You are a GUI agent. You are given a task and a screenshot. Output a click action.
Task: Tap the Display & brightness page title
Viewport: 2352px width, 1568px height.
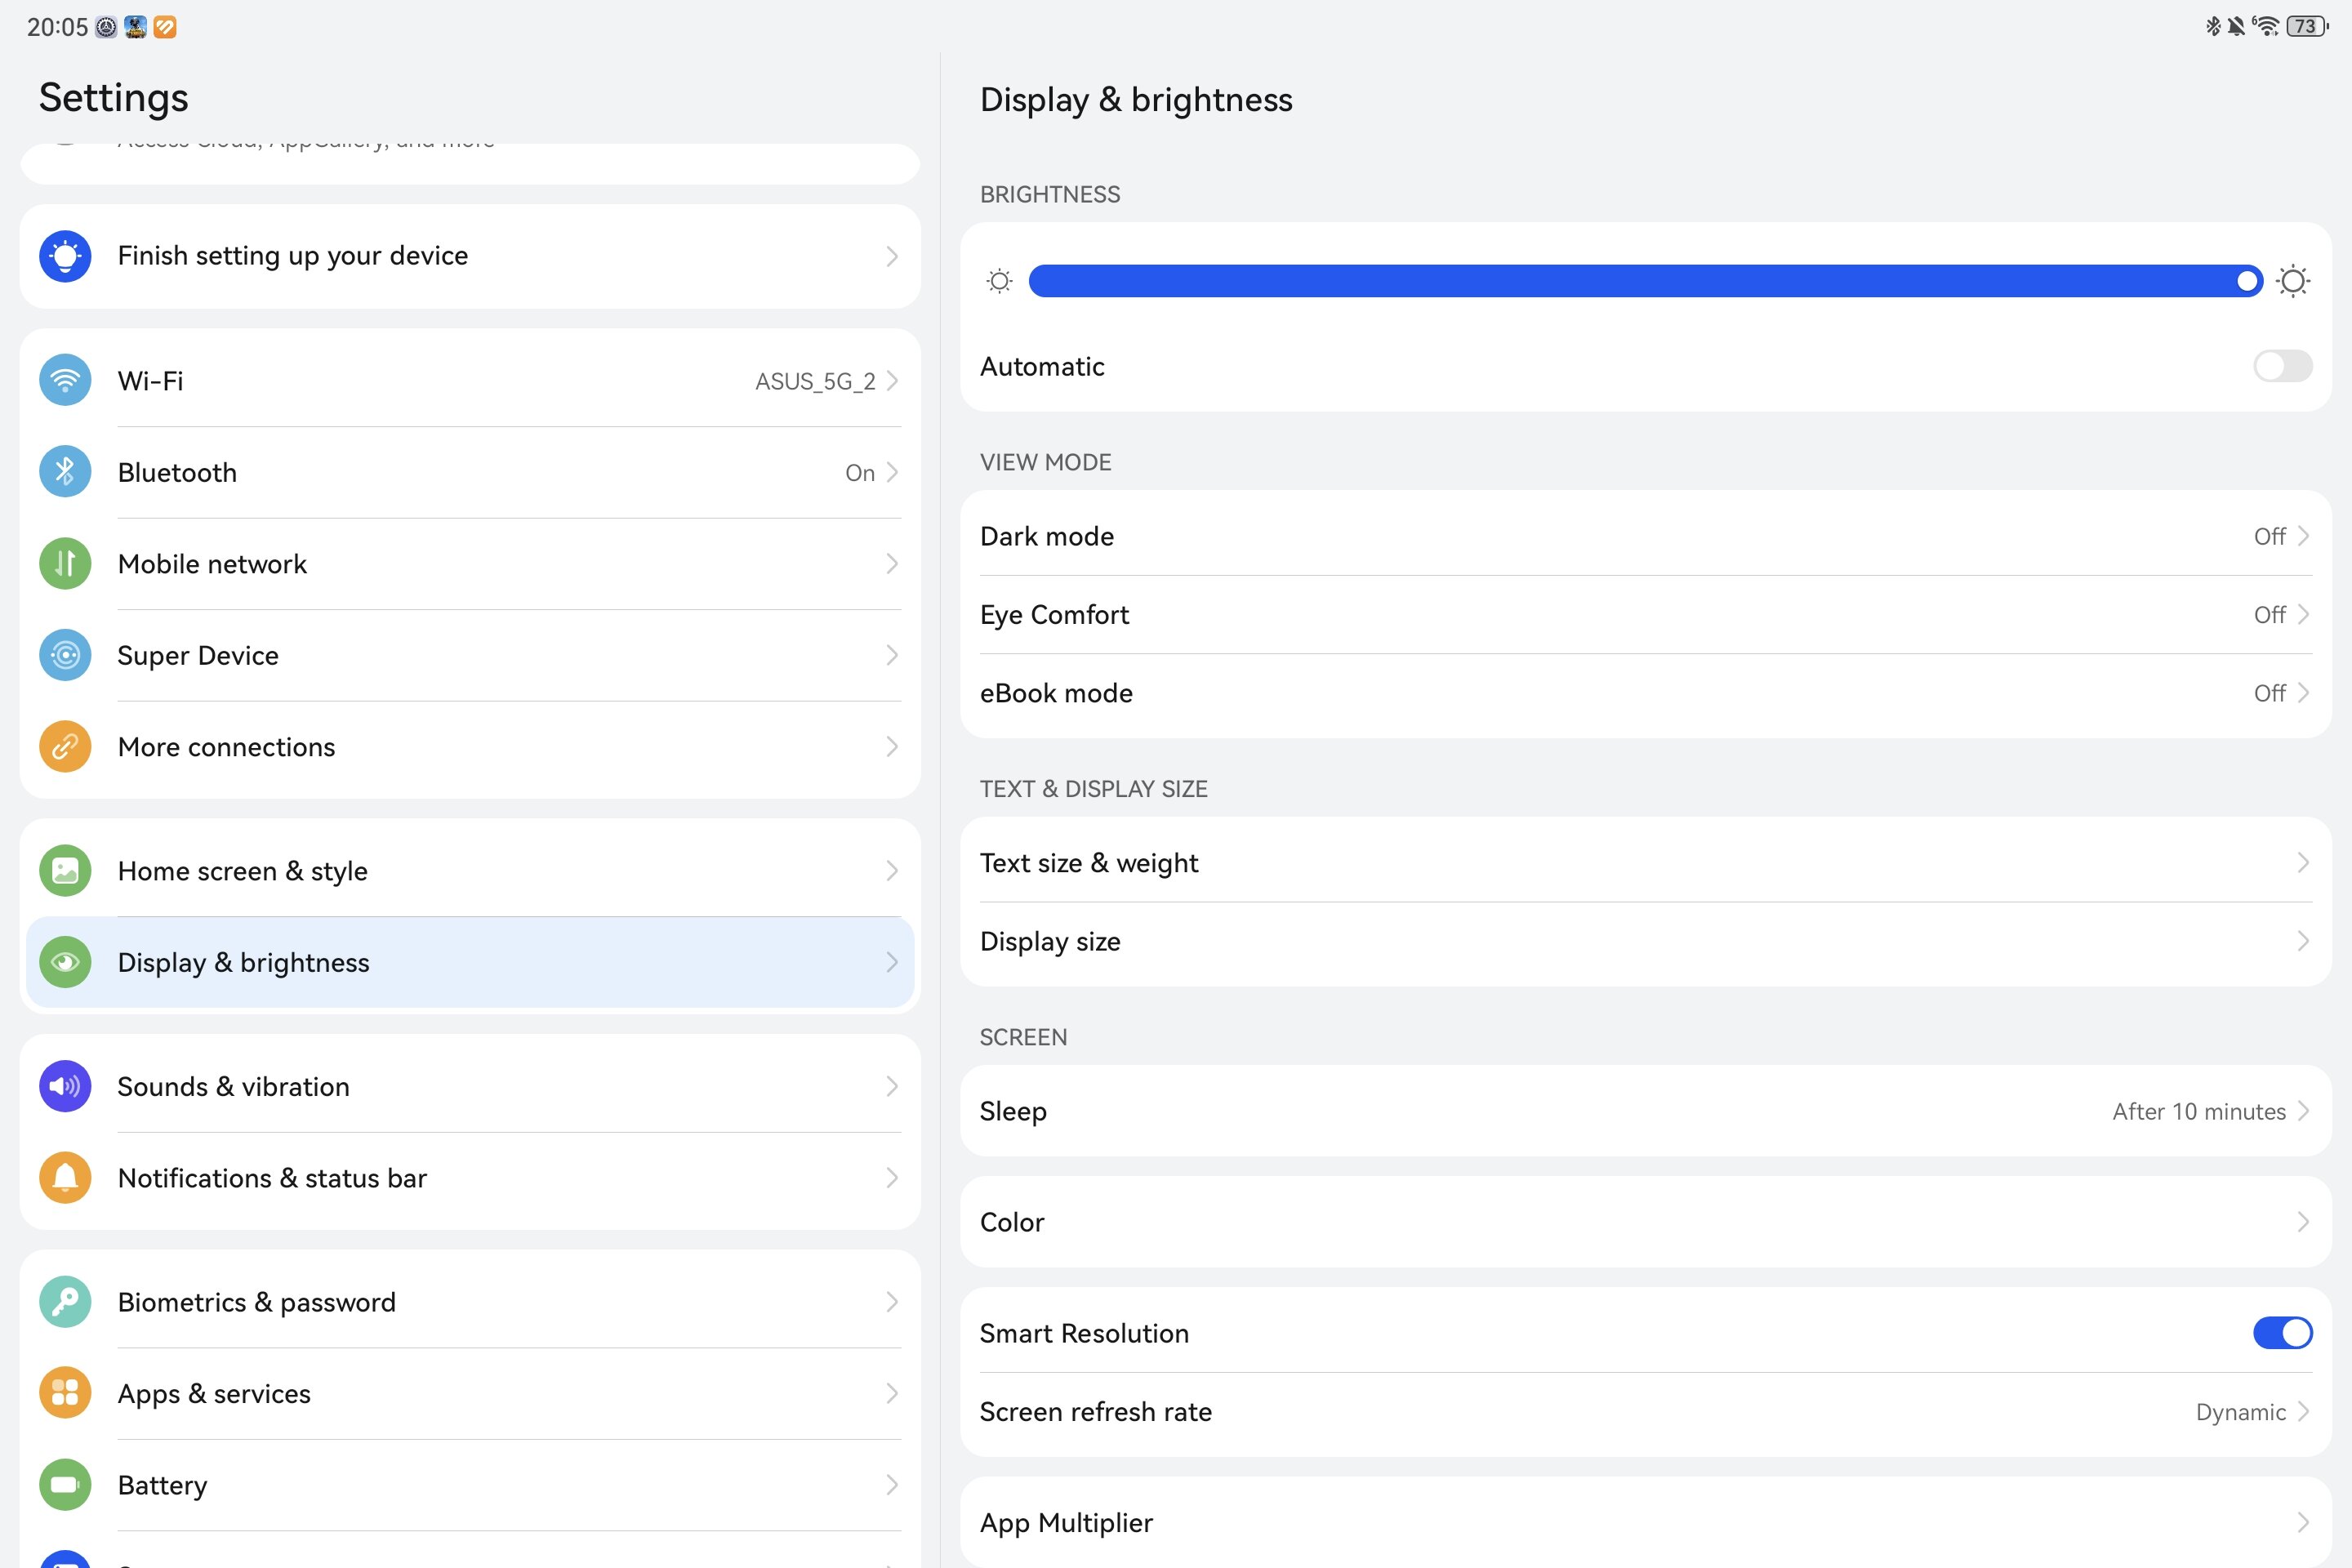pyautogui.click(x=1136, y=100)
